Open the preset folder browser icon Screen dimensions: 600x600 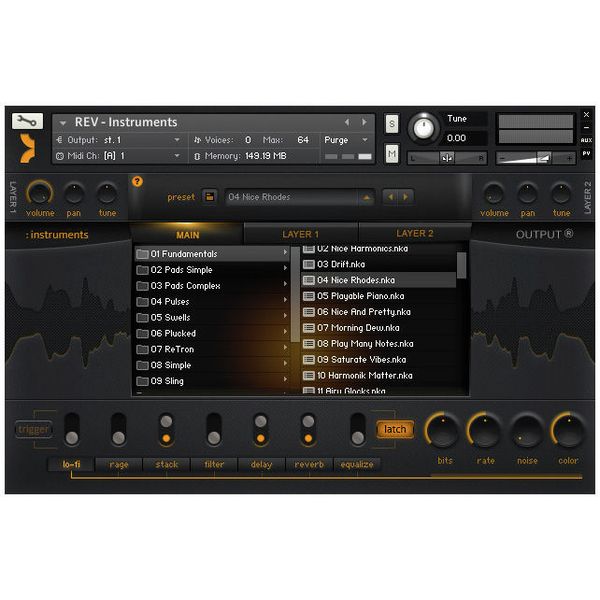209,197
